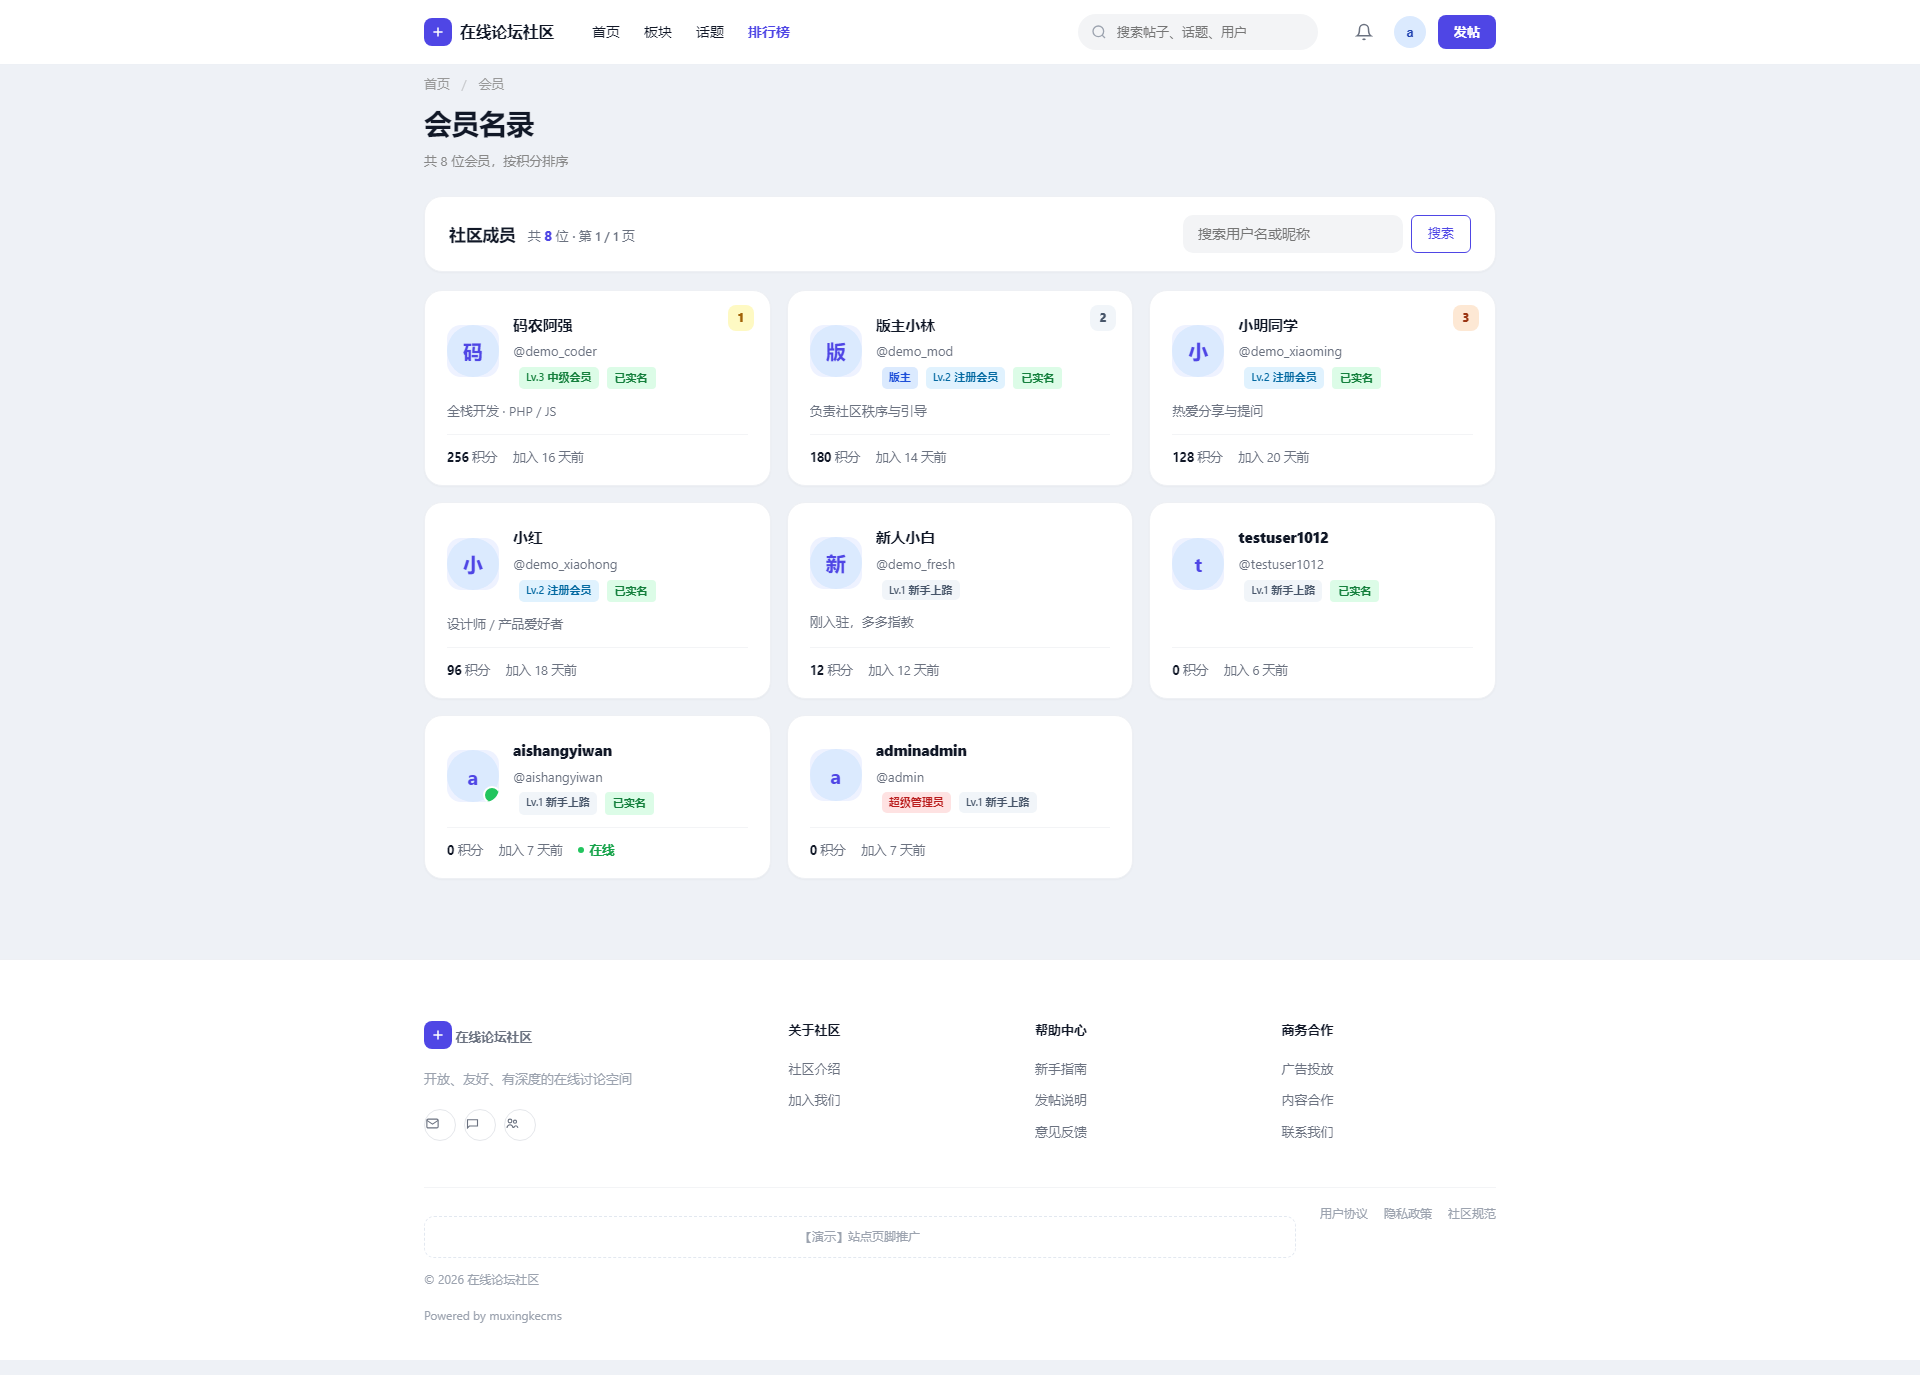Open the user avatar 'a' in header
The height and width of the screenshot is (1375, 1920).
pos(1410,32)
